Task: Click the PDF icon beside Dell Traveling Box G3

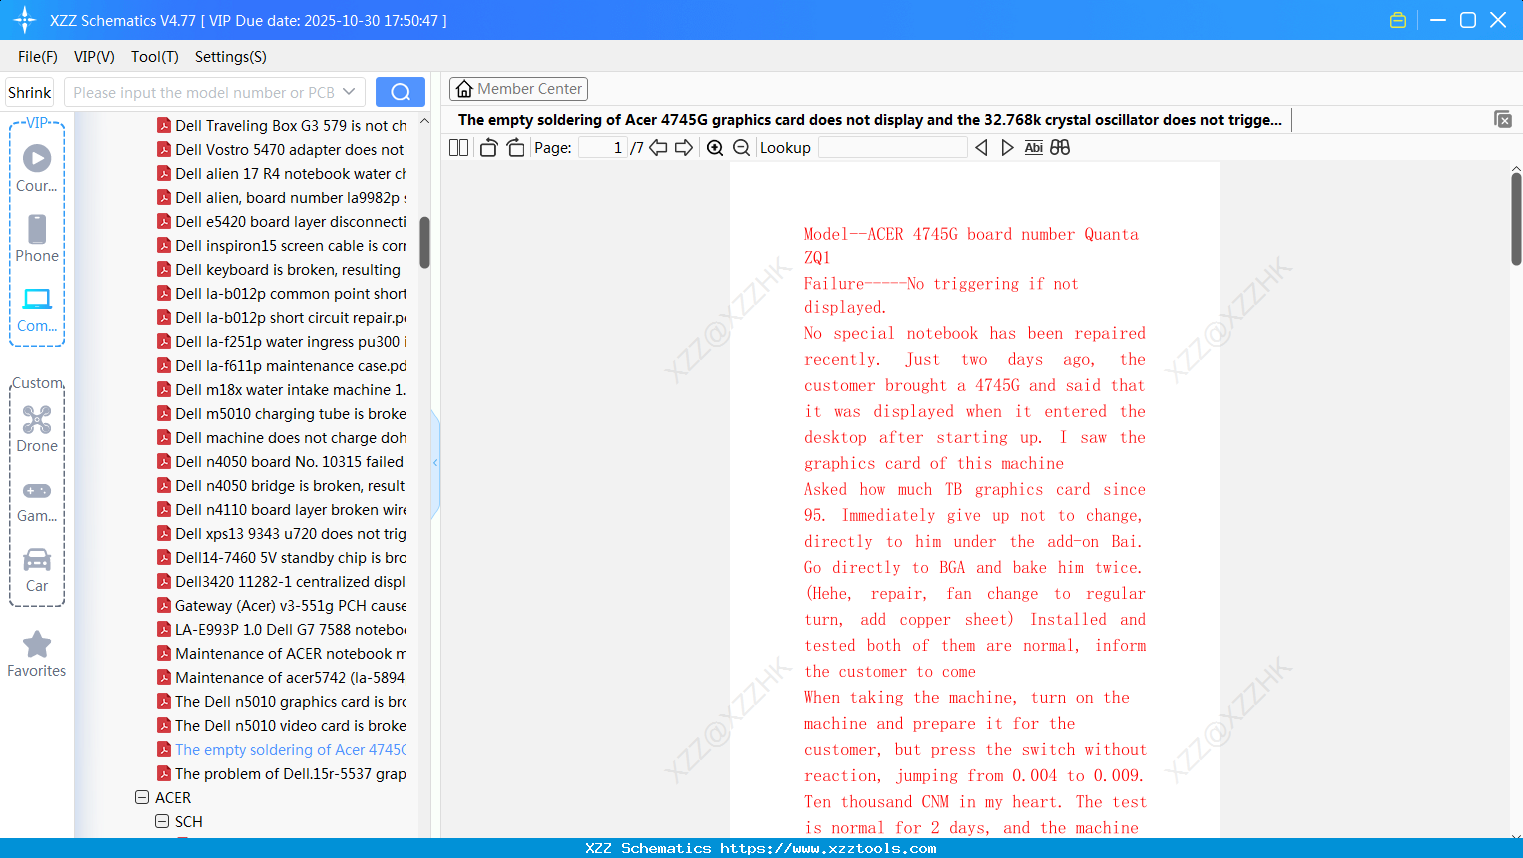Action: pos(164,125)
